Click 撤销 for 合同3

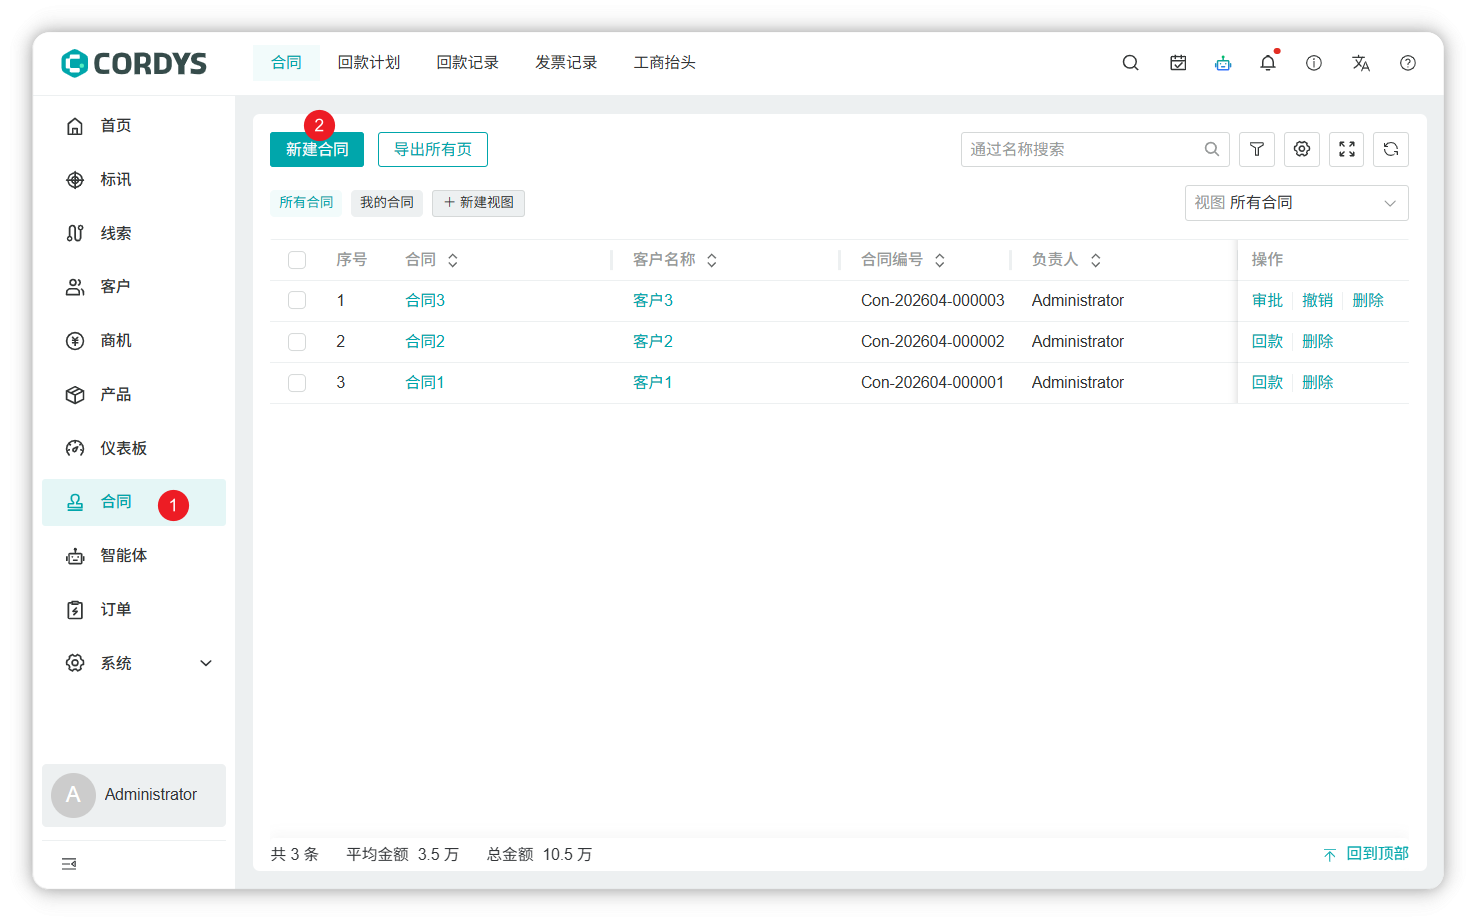1317,301
